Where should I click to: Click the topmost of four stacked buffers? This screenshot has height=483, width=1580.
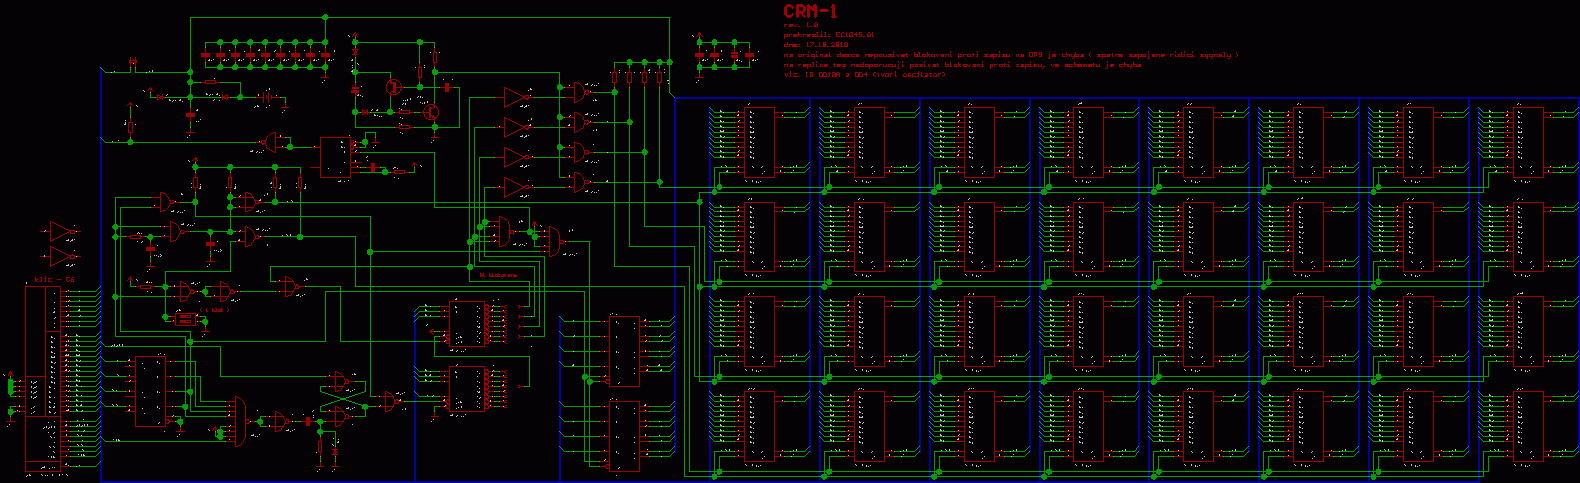coord(516,97)
